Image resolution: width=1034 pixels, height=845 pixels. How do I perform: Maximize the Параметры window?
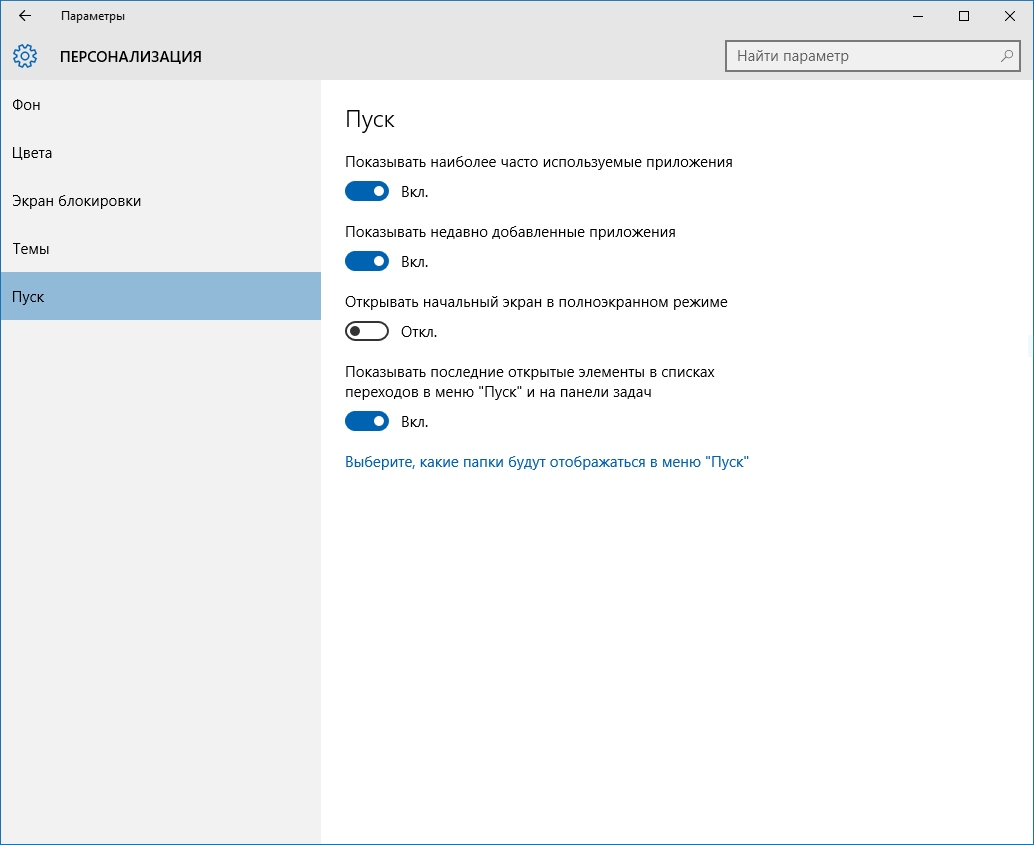pyautogui.click(x=964, y=16)
